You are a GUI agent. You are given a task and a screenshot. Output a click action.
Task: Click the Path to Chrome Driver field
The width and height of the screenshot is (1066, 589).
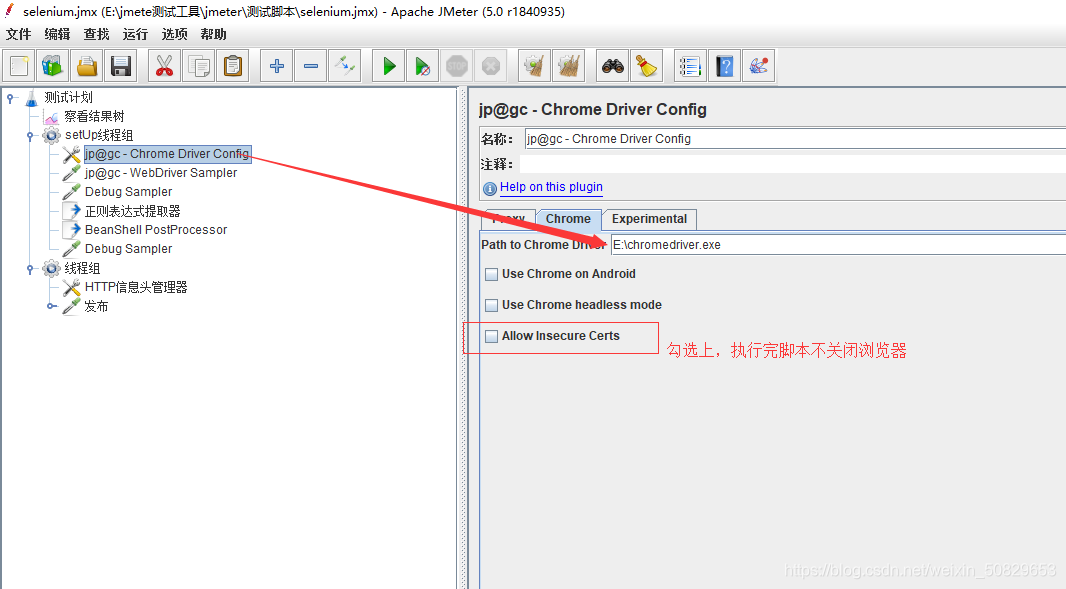point(838,245)
